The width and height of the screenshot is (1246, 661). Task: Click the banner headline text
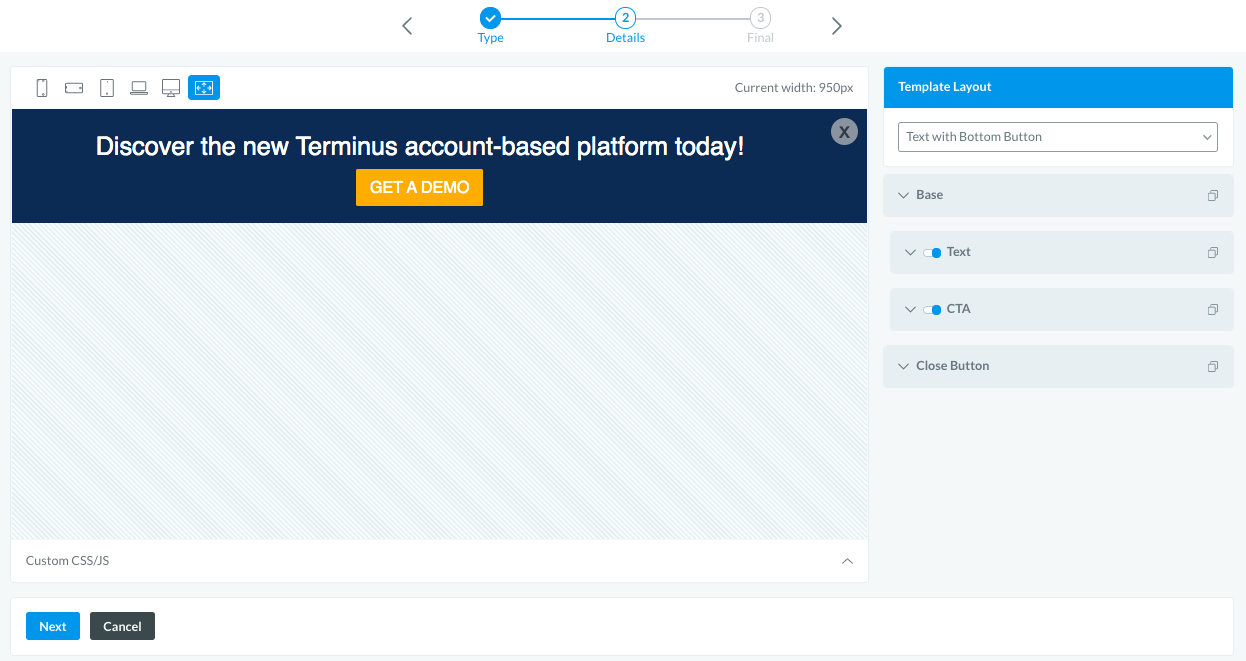pyautogui.click(x=420, y=147)
